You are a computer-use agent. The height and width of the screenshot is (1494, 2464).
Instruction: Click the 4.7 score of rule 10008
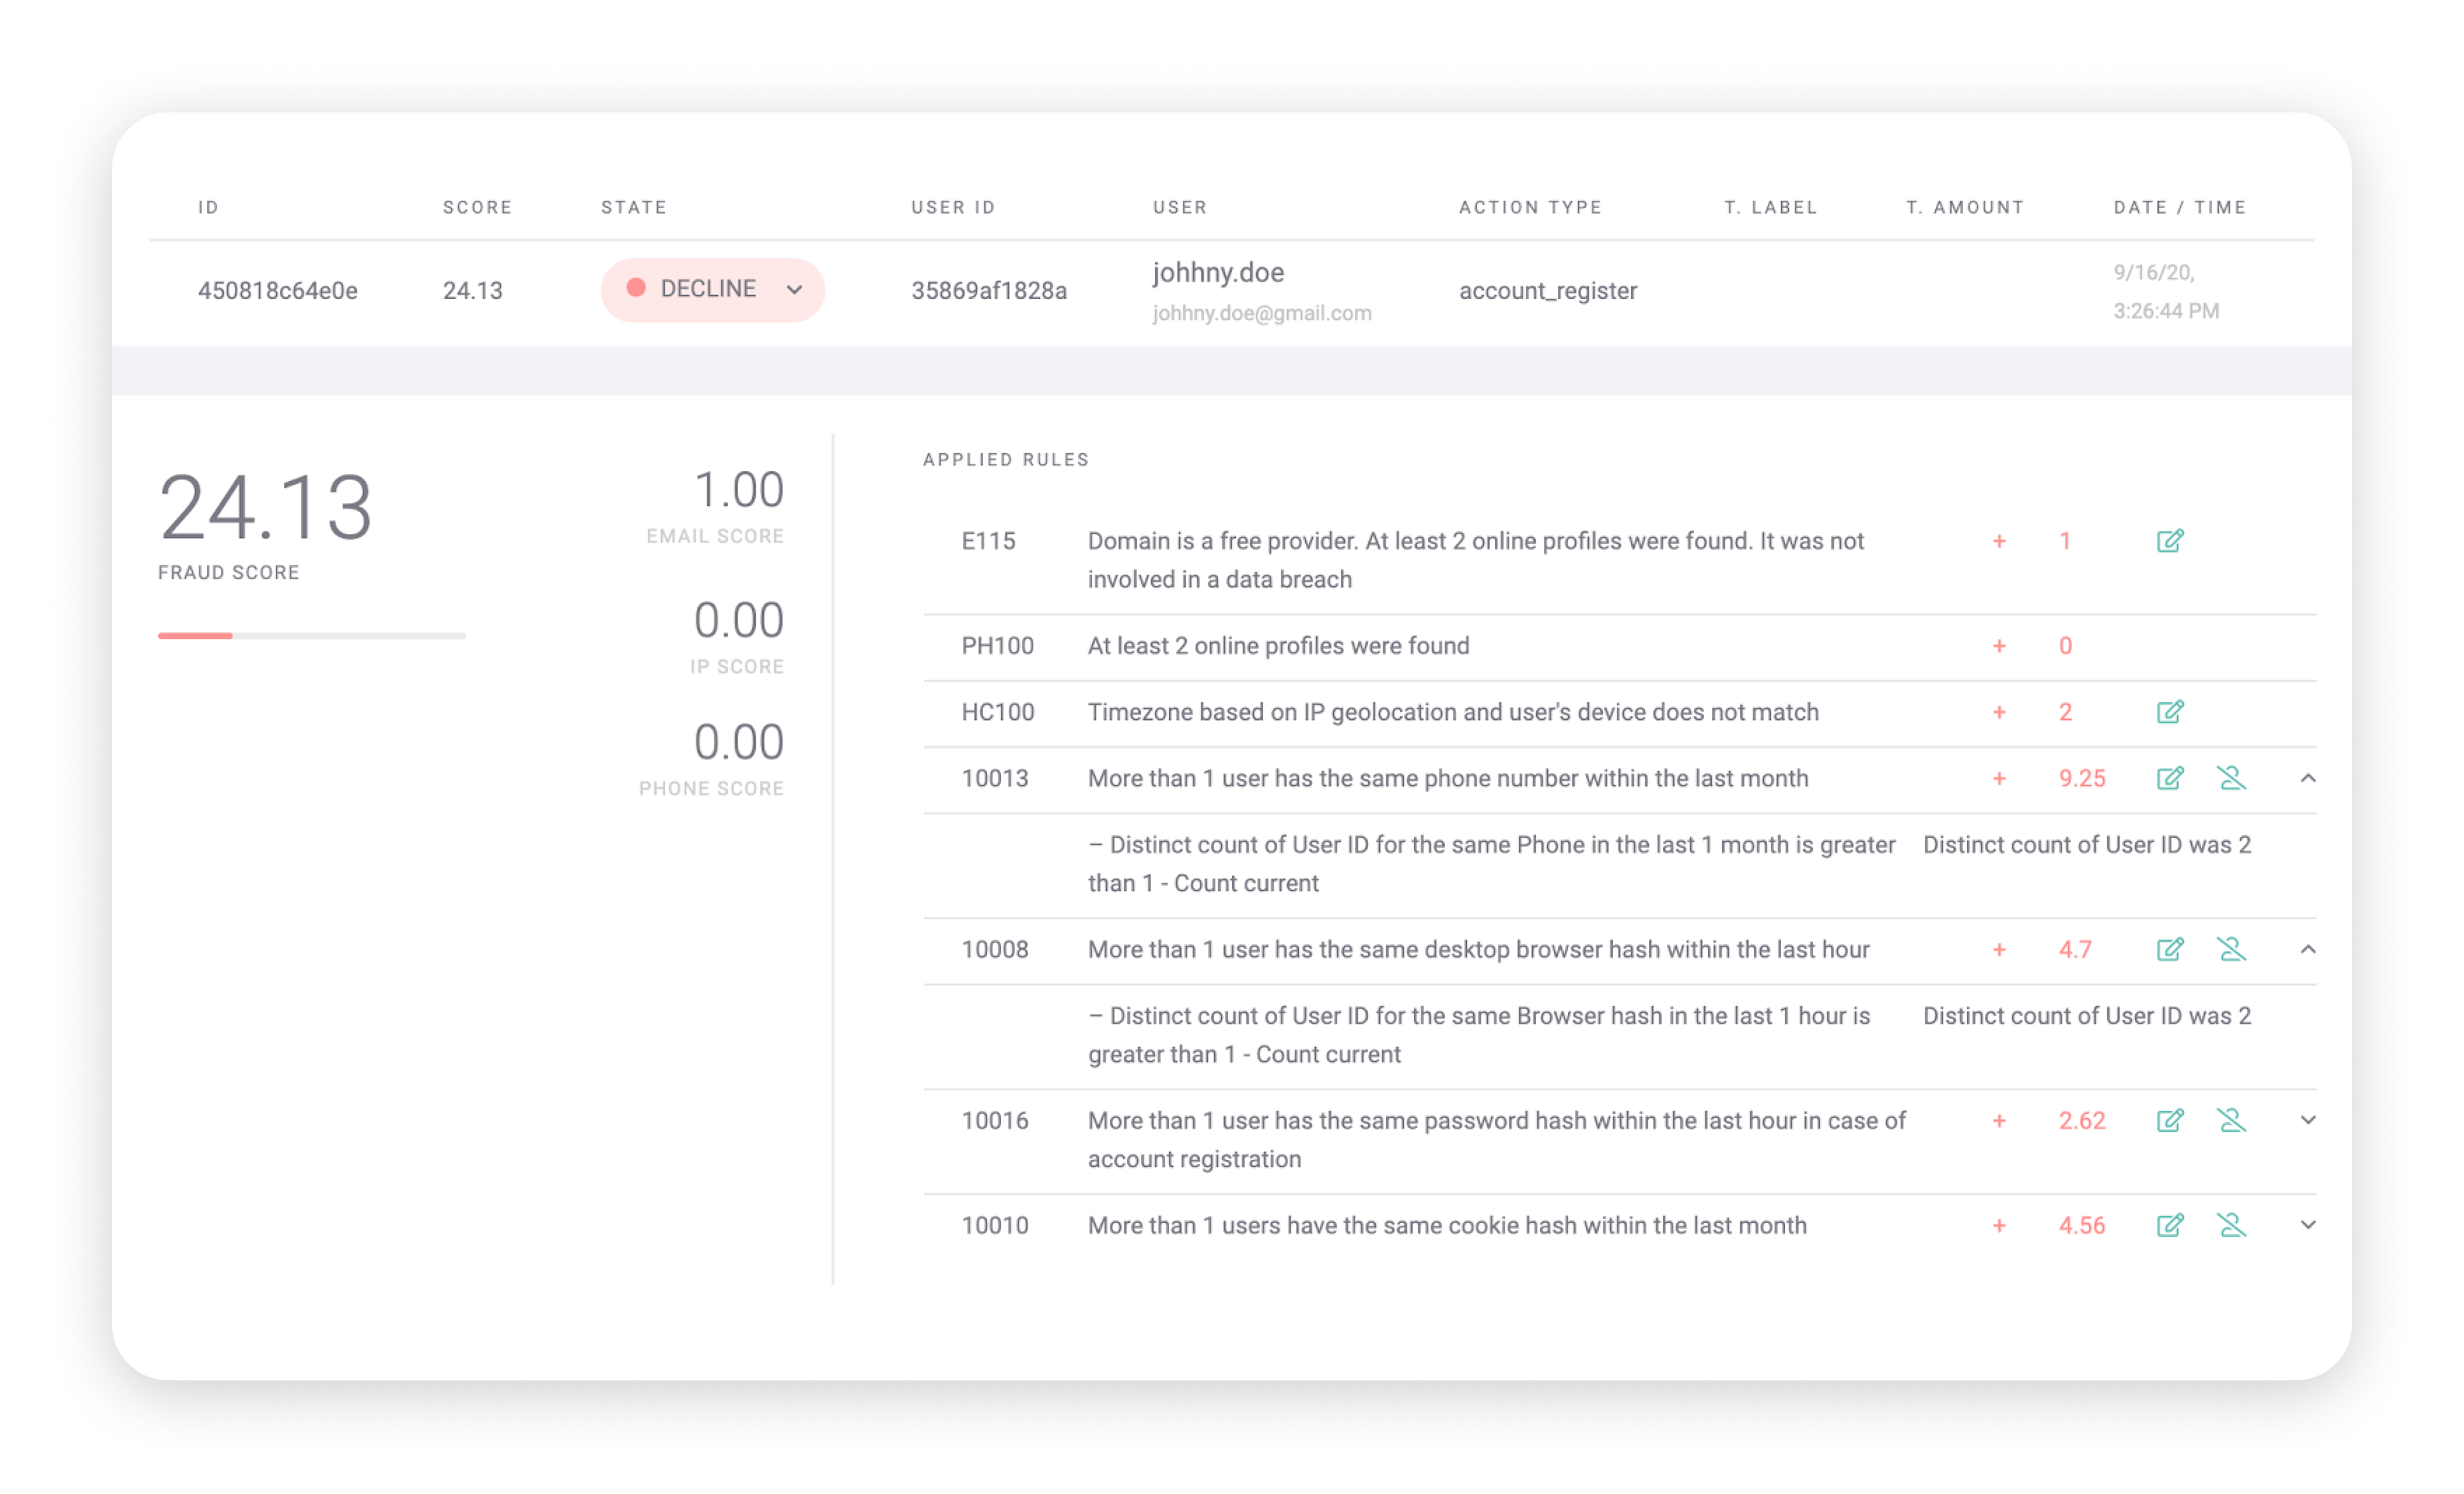[x=2075, y=949]
